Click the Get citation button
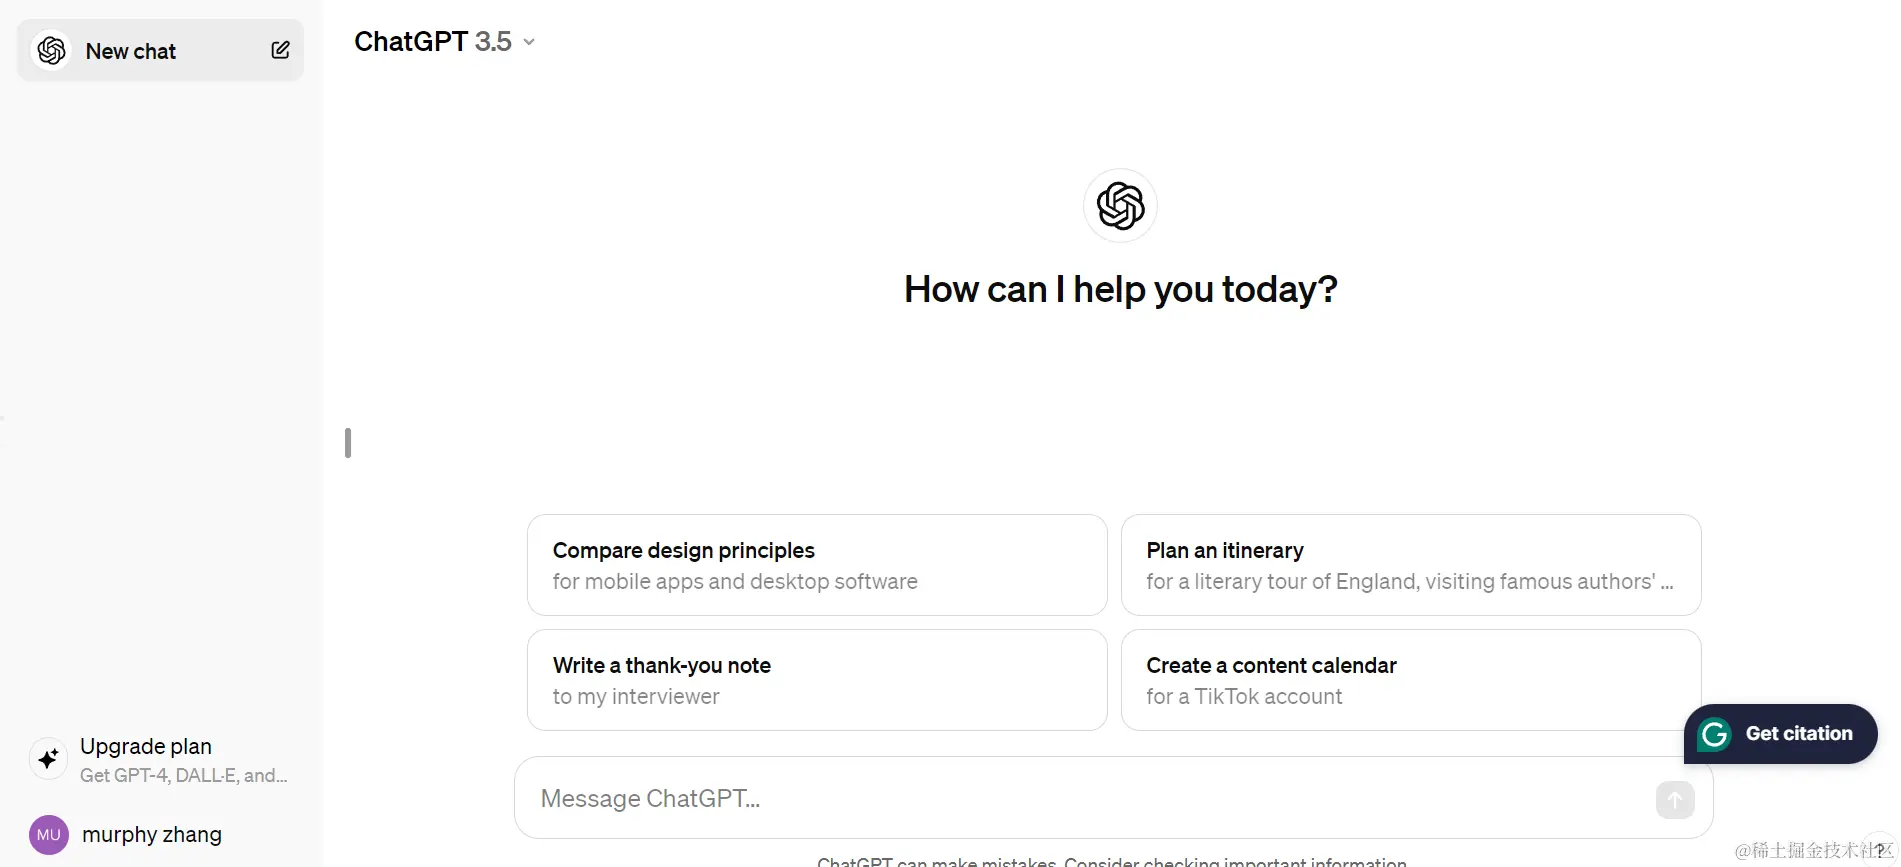The height and width of the screenshot is (867, 1901). tap(1781, 734)
